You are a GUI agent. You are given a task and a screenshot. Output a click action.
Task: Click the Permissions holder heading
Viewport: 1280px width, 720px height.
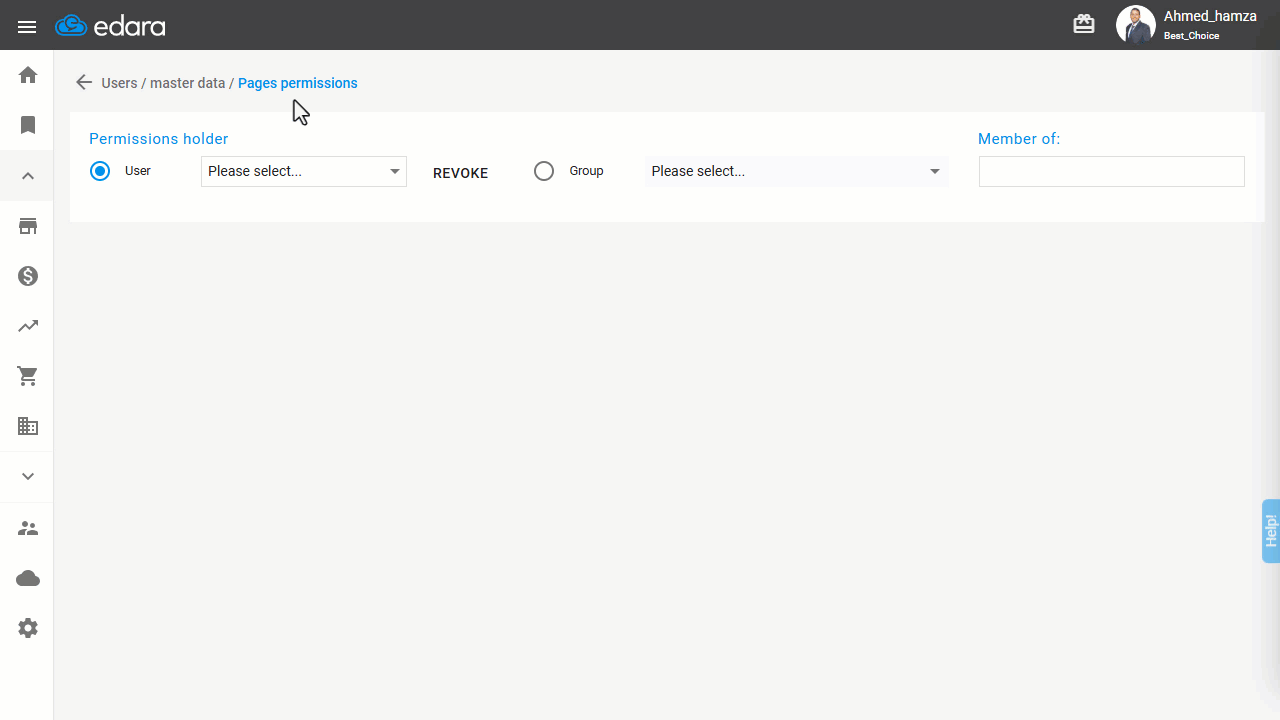[159, 139]
